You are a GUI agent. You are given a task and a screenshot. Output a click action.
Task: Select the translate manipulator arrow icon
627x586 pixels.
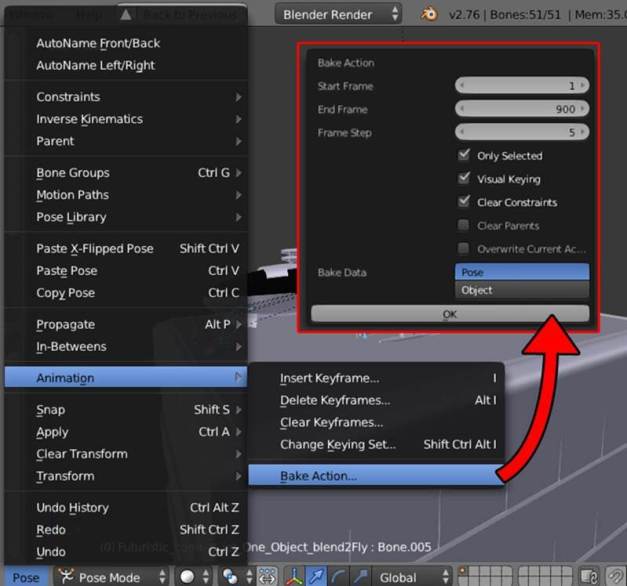click(x=316, y=577)
